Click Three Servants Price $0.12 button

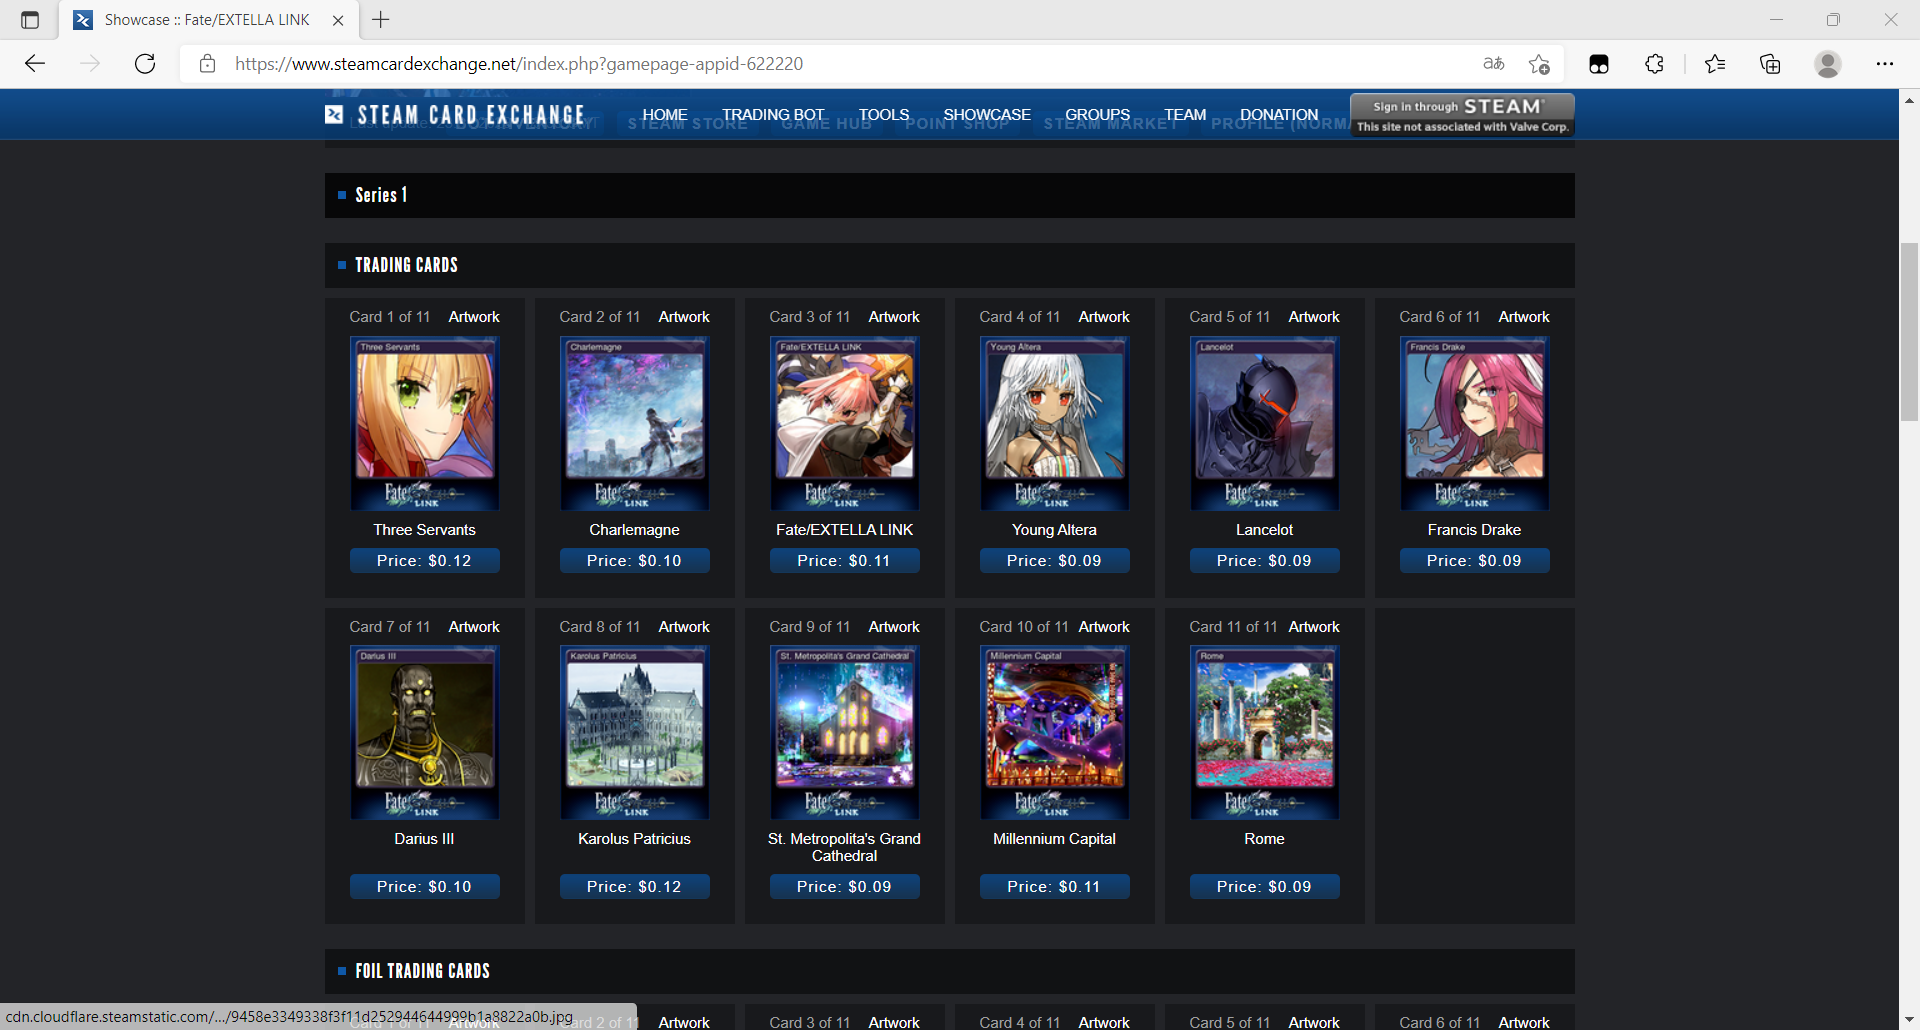[425, 561]
